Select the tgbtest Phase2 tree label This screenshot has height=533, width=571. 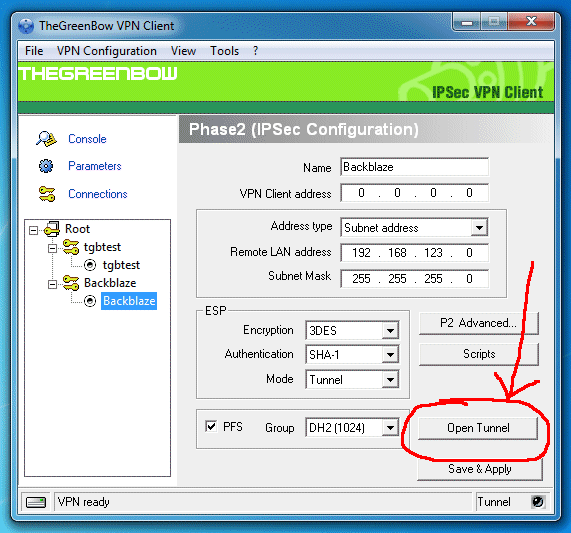click(121, 265)
